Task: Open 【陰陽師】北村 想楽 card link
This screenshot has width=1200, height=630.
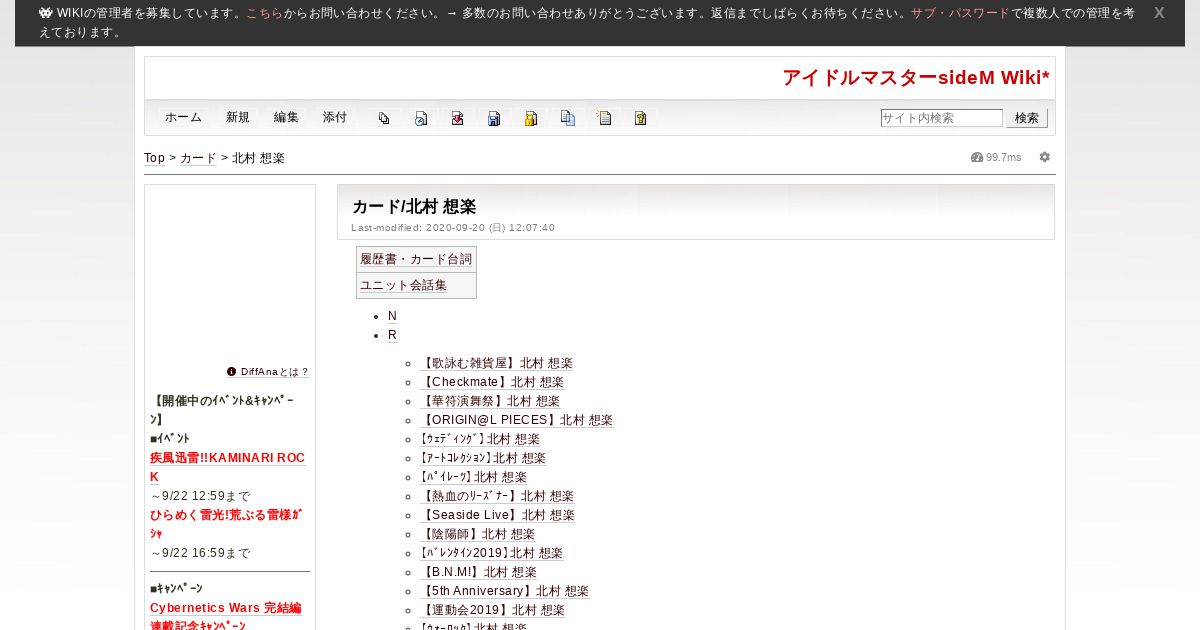Action: click(477, 534)
